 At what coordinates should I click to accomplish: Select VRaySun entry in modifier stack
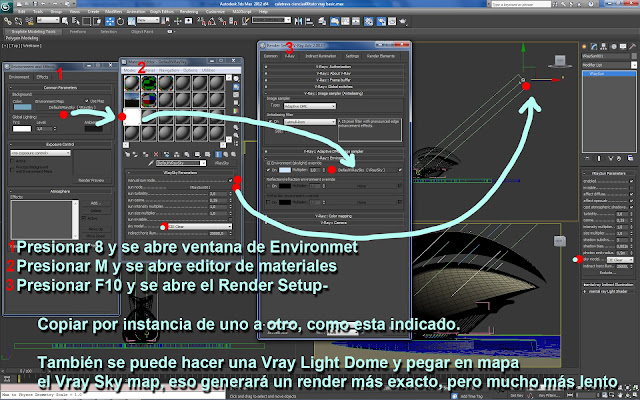pyautogui.click(x=609, y=74)
